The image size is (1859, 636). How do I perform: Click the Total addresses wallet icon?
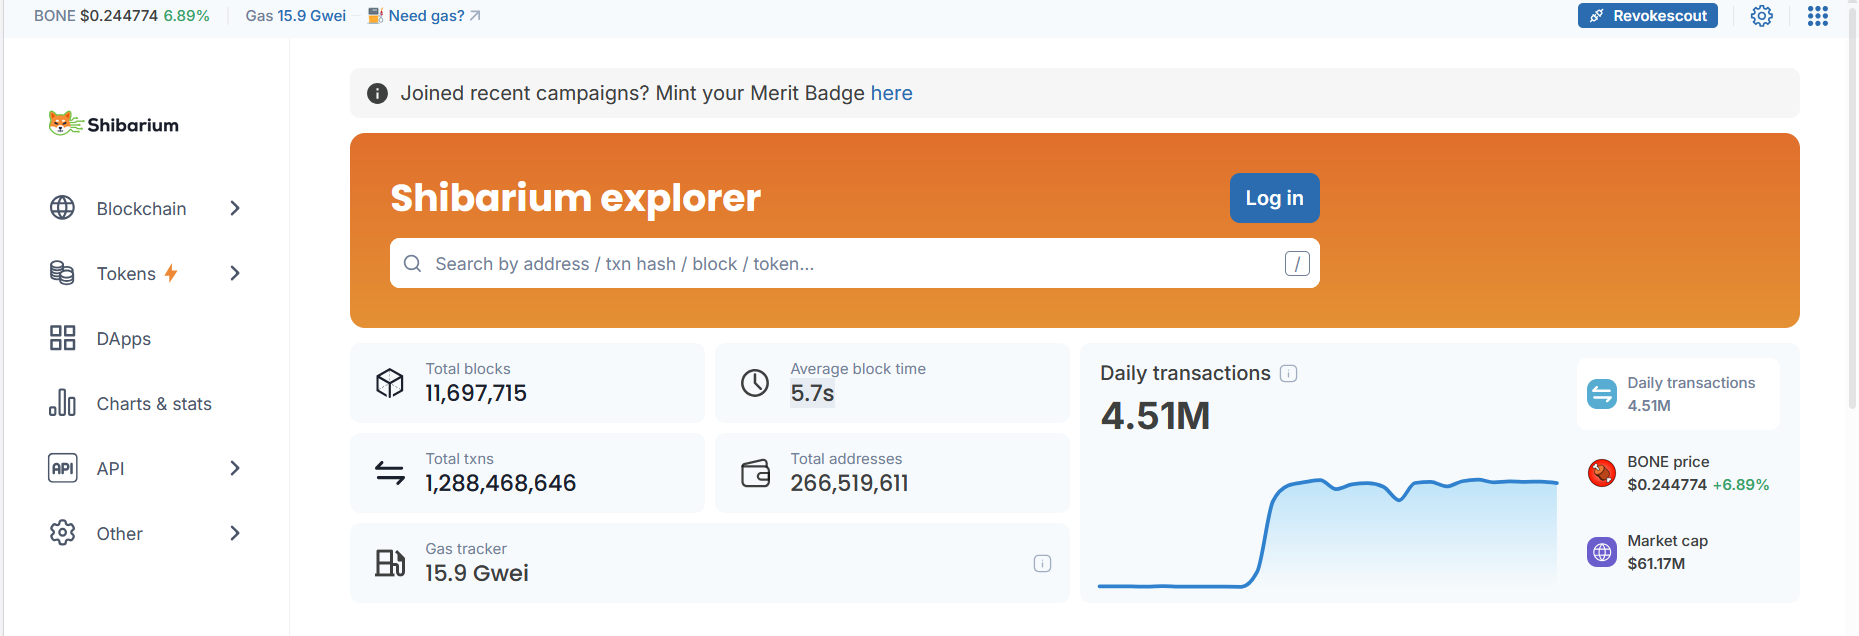click(x=755, y=473)
